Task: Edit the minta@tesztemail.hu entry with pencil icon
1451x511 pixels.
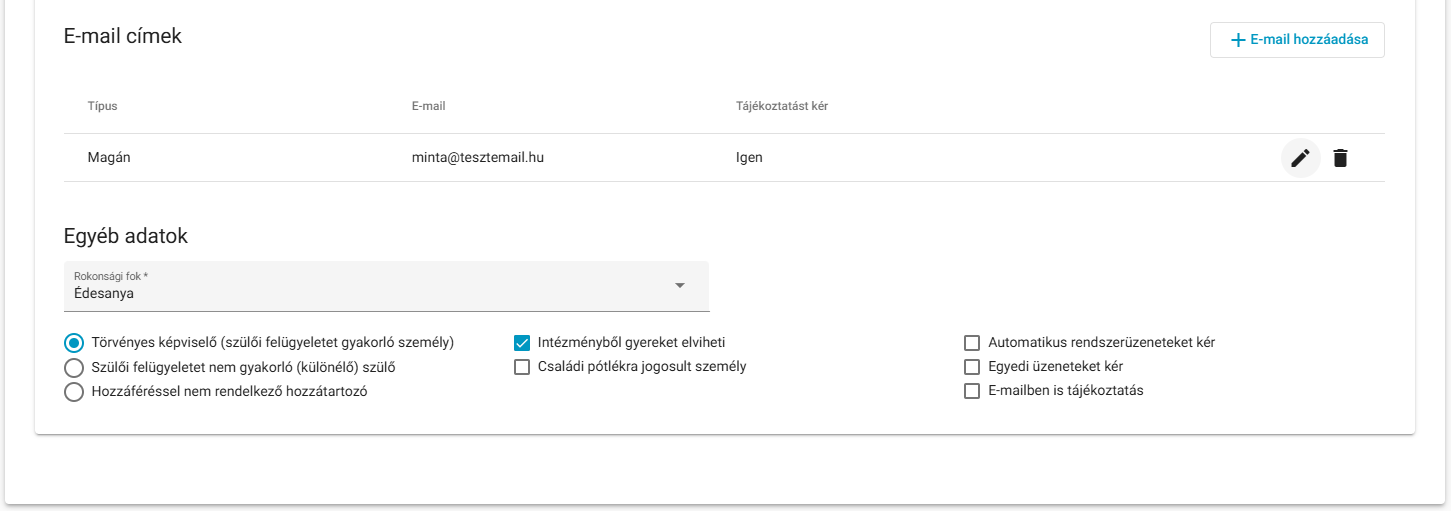Action: pos(1300,158)
